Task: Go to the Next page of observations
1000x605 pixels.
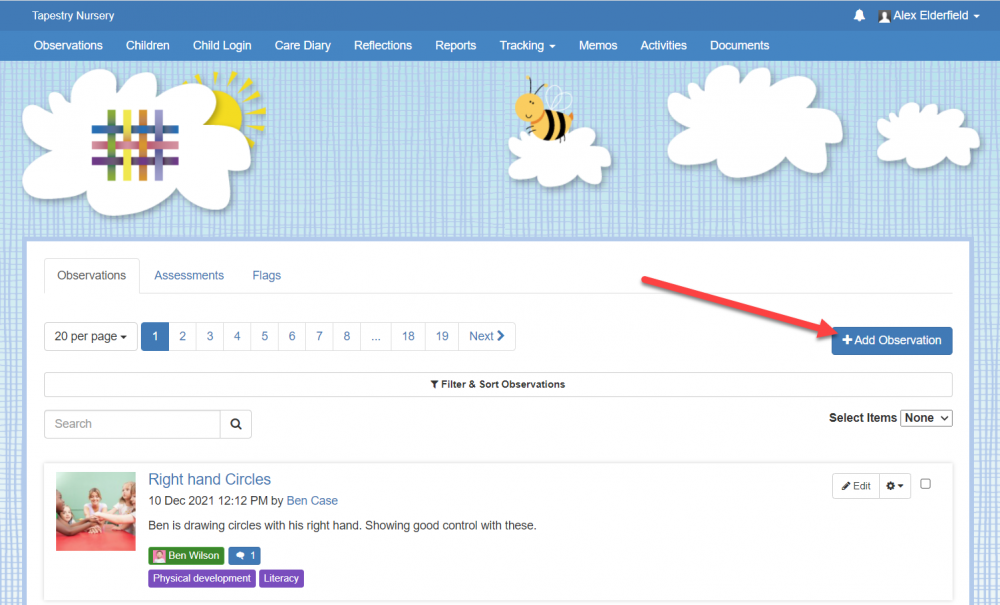Action: tap(487, 336)
